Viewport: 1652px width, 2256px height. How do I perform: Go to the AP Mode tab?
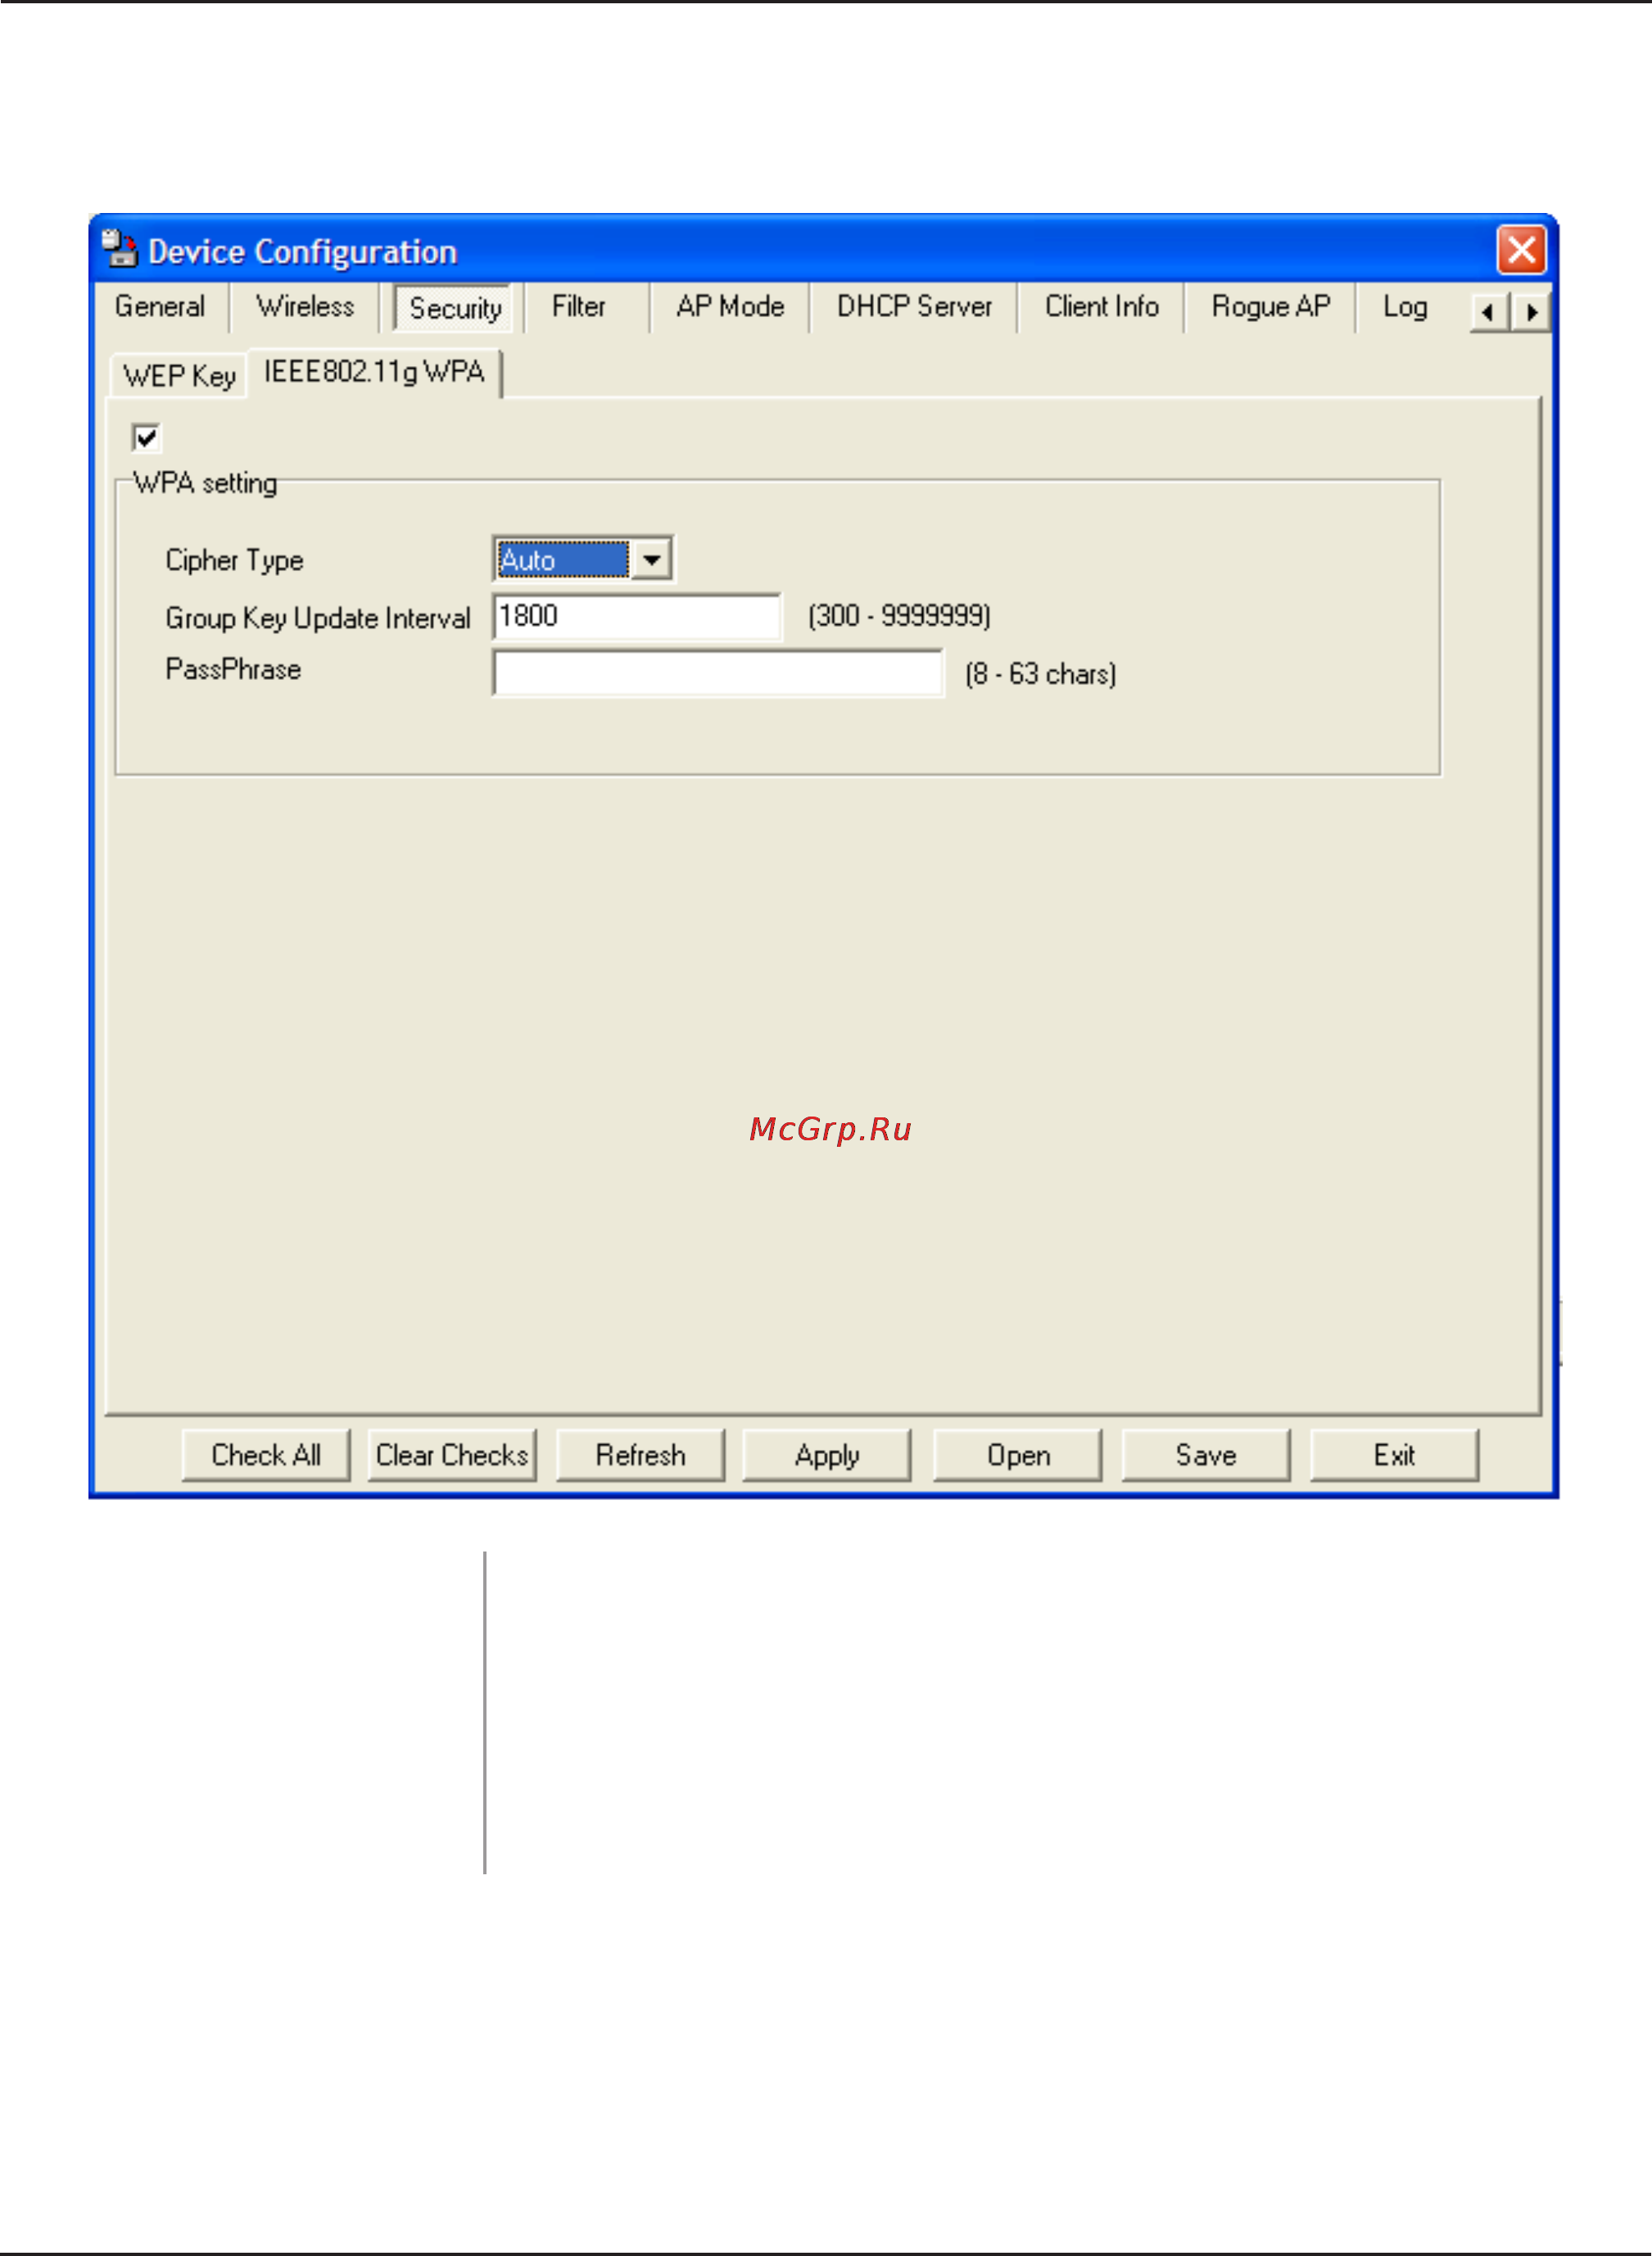730,306
